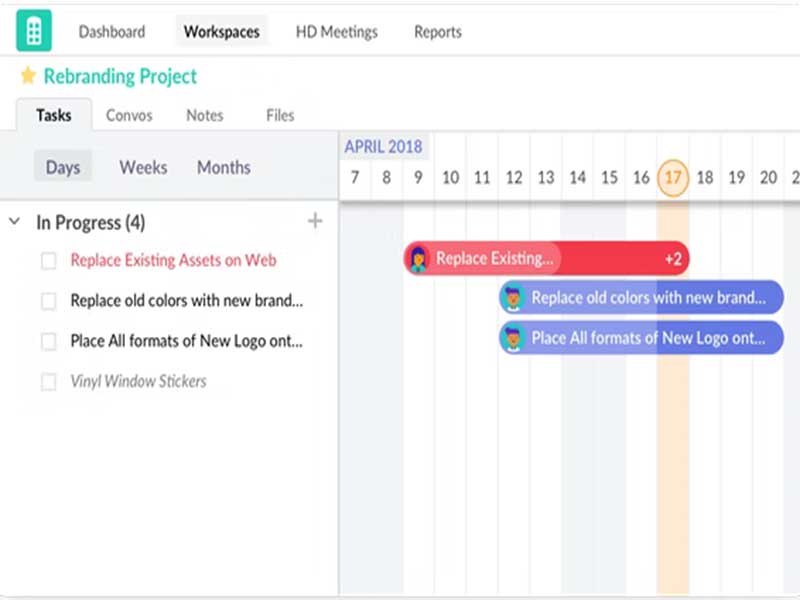Click today's date marker 17
Screen dimensions: 800x600
673,178
